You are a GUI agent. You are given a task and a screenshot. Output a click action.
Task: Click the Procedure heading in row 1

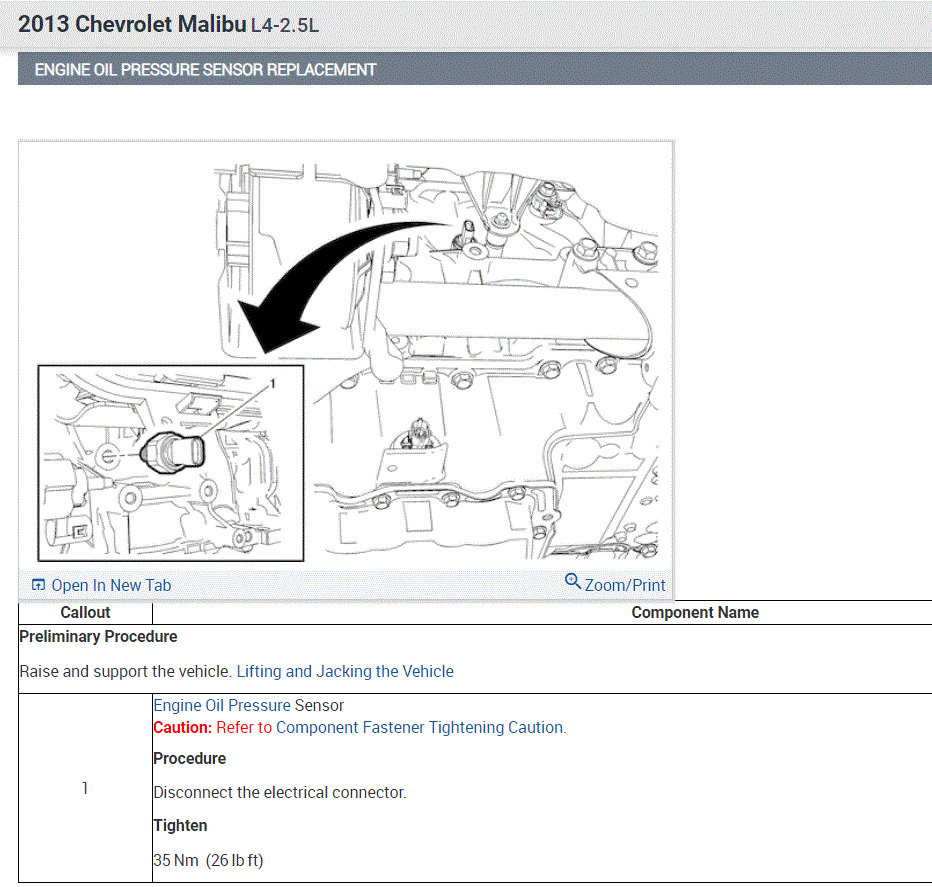(190, 759)
